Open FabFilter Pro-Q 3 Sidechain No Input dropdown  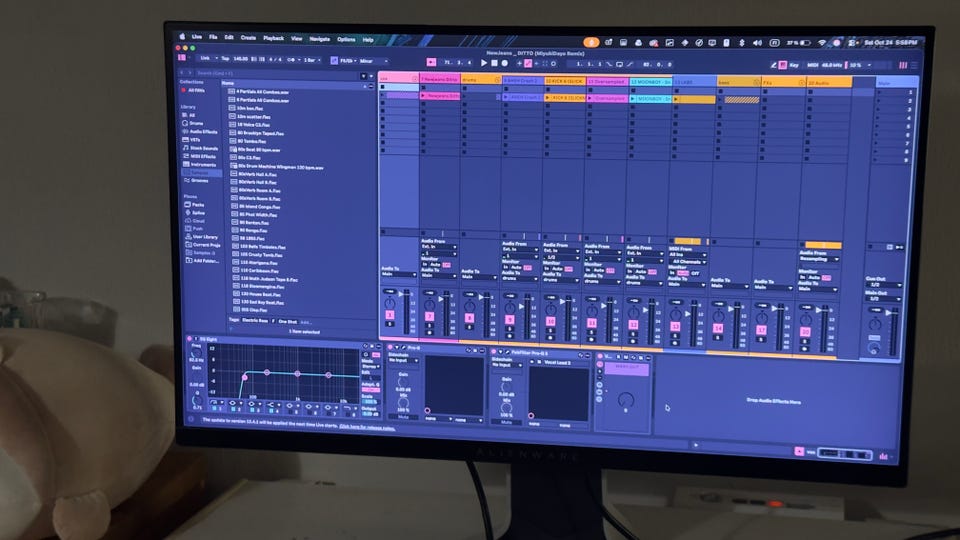click(505, 365)
